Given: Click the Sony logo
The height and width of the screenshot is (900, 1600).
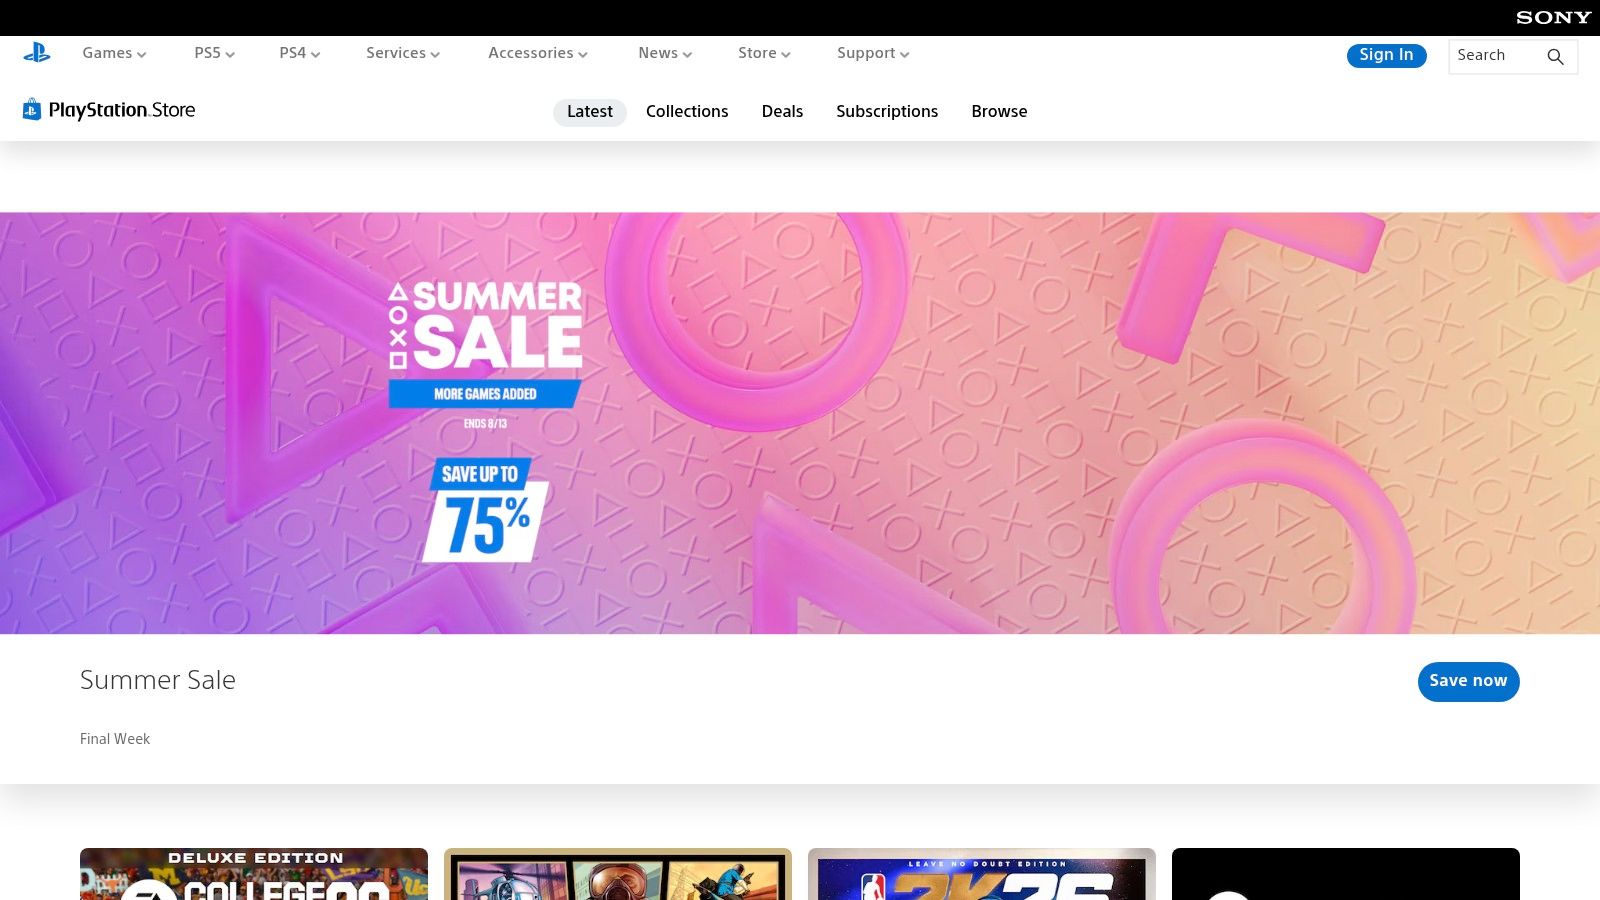Looking at the screenshot, I should tap(1553, 17).
